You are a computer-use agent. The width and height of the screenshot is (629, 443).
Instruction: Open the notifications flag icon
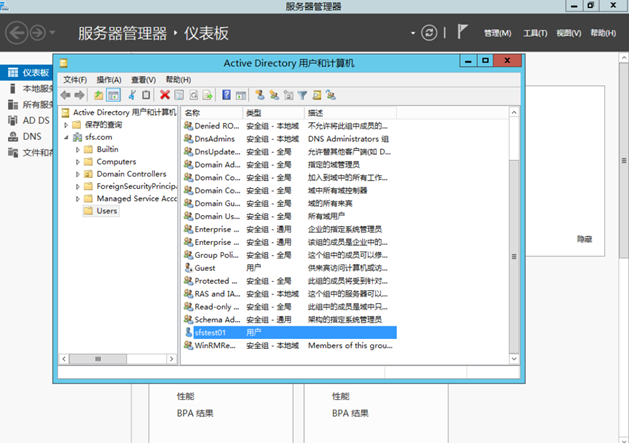(462, 32)
